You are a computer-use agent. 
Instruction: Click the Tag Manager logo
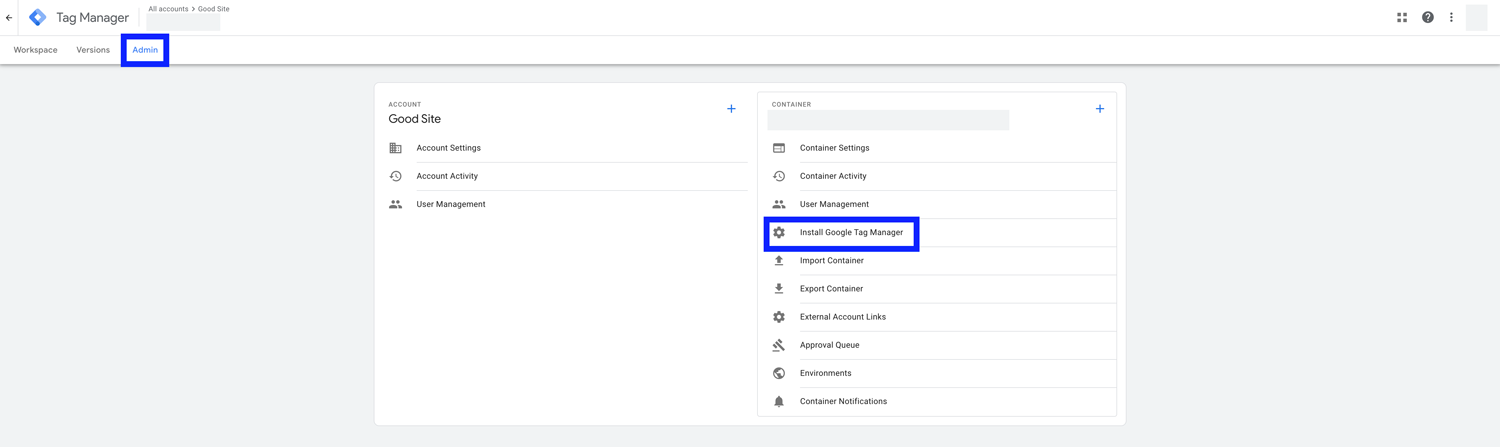(38, 18)
